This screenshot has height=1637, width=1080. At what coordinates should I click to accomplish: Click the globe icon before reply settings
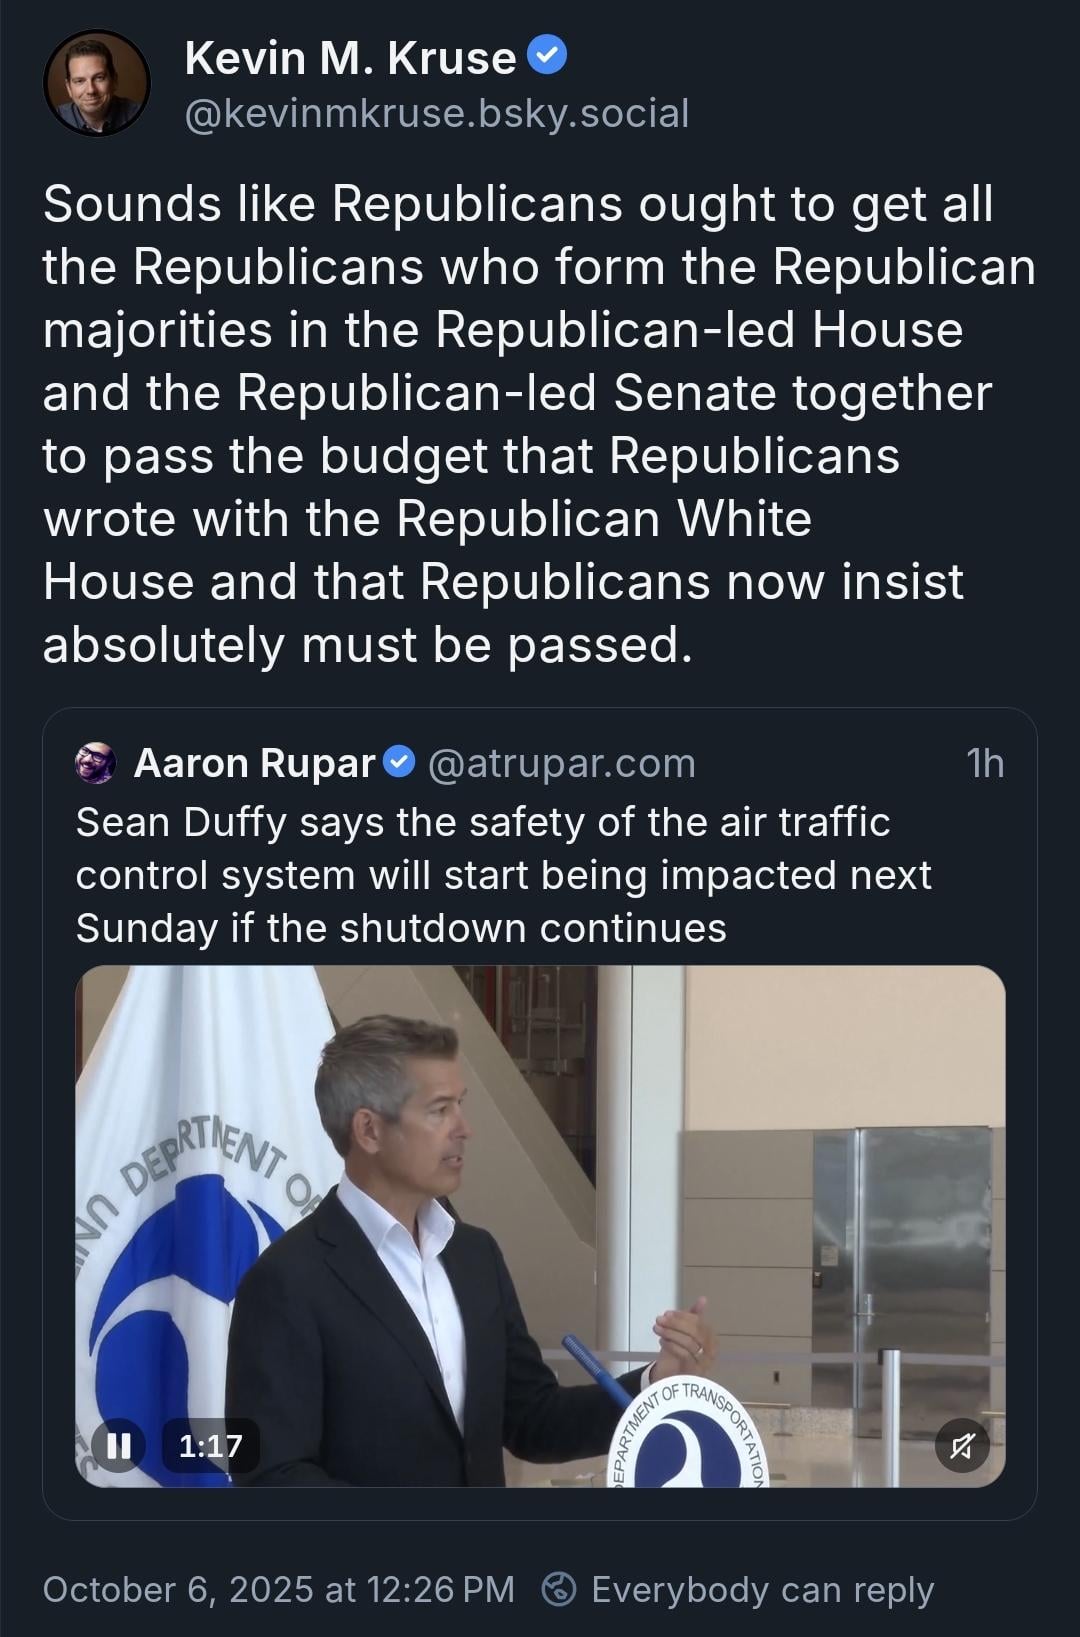(x=559, y=1588)
